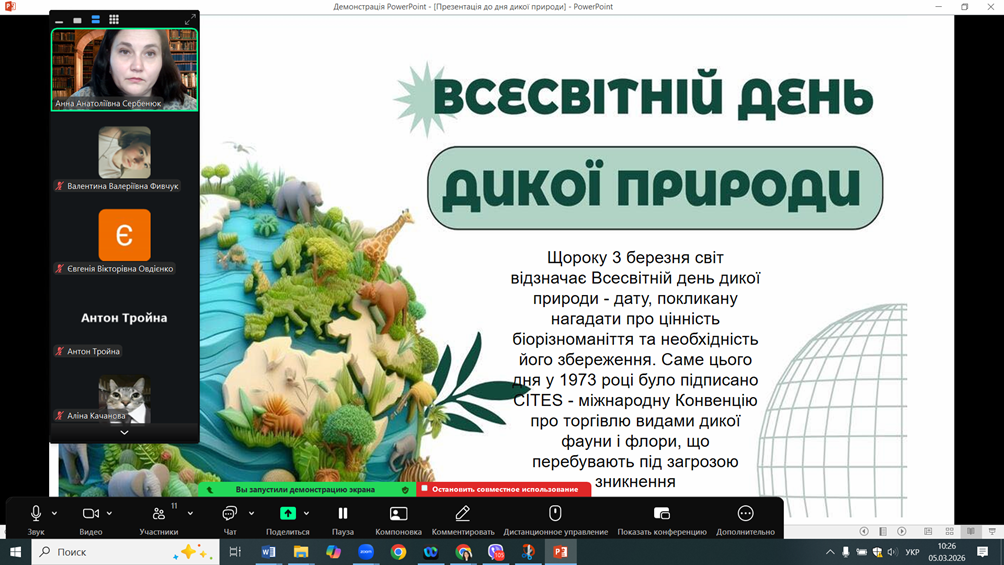
Task: Open audio options arrow next to Звук
Action: tap(54, 513)
